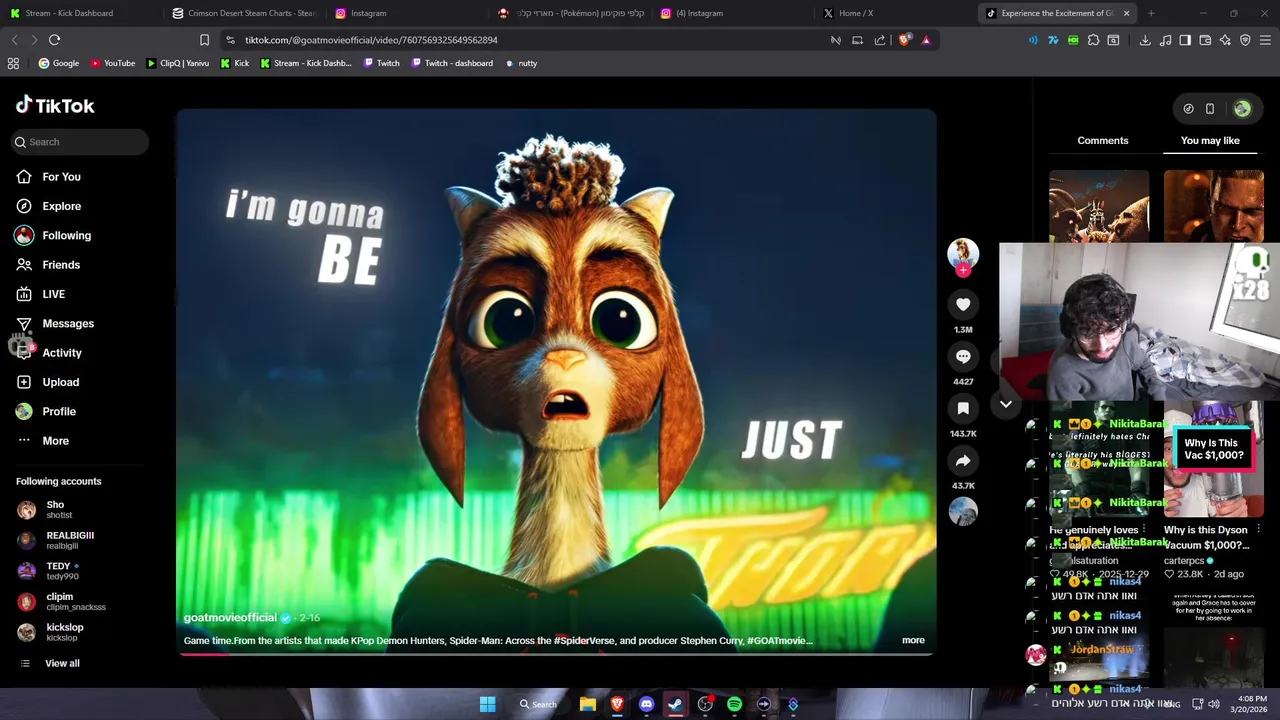
Task: Open browser extensions puzzle icon
Action: click(1093, 40)
